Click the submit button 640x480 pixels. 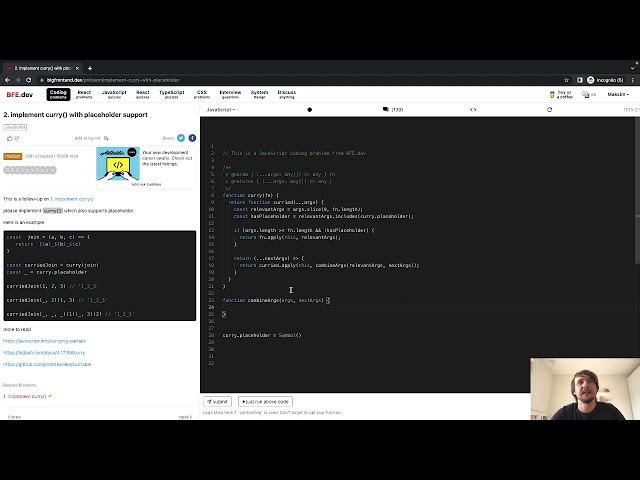(218, 402)
